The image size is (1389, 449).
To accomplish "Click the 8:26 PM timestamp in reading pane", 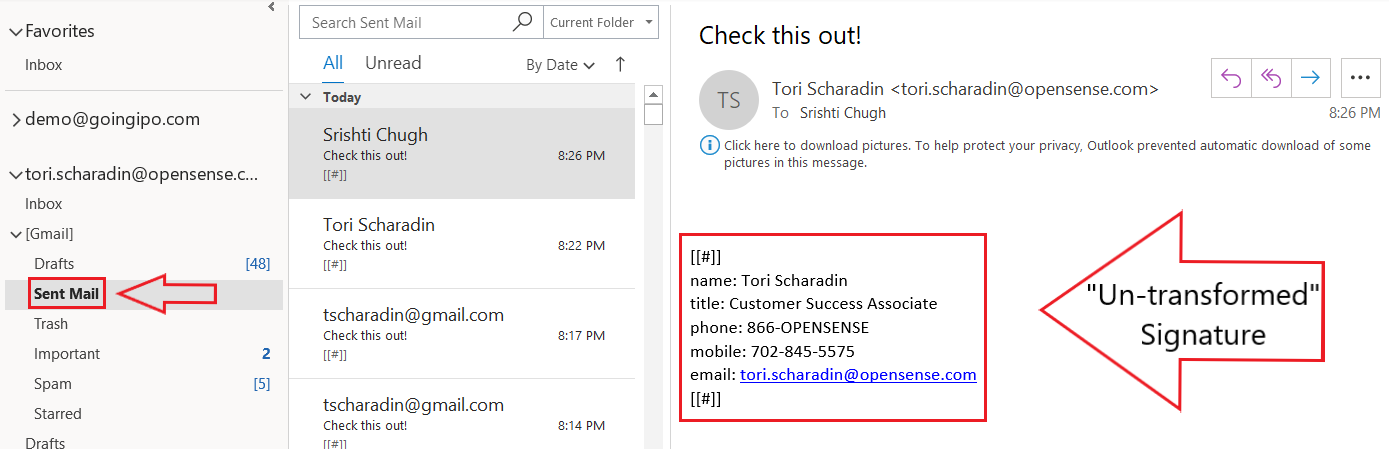I will click(x=1355, y=113).
